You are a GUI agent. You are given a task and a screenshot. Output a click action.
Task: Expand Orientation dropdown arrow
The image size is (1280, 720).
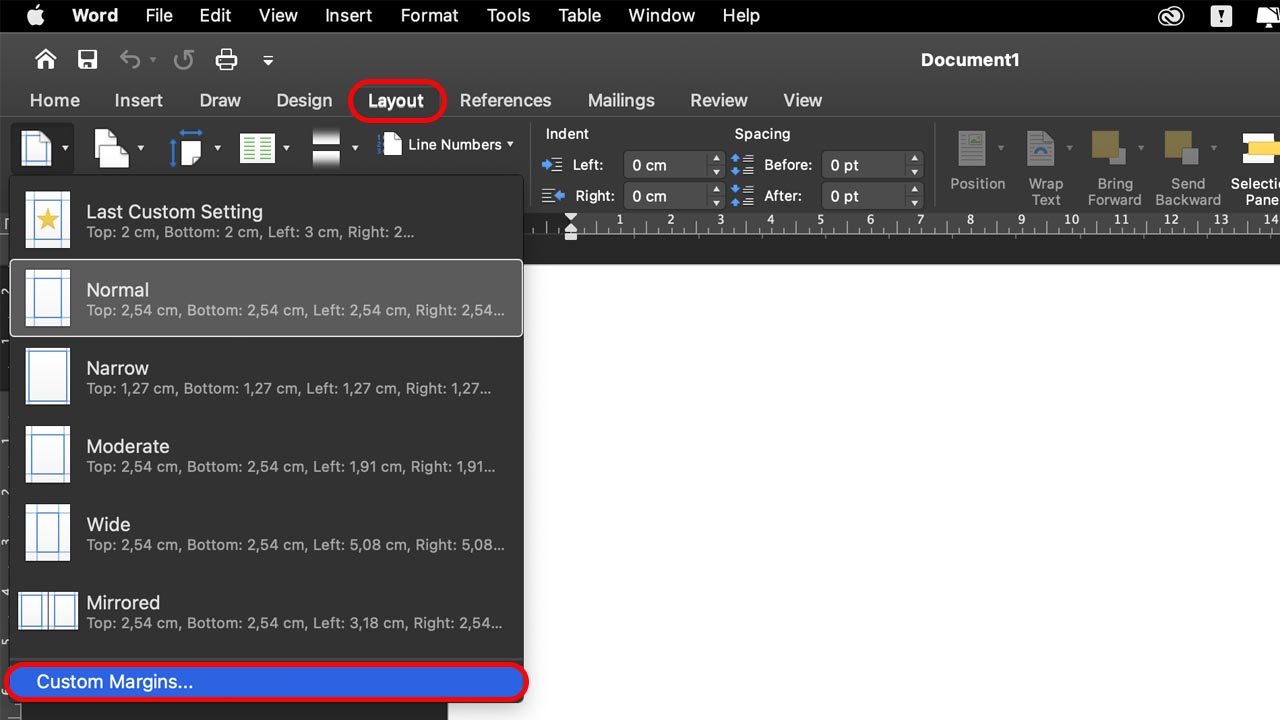pos(140,148)
